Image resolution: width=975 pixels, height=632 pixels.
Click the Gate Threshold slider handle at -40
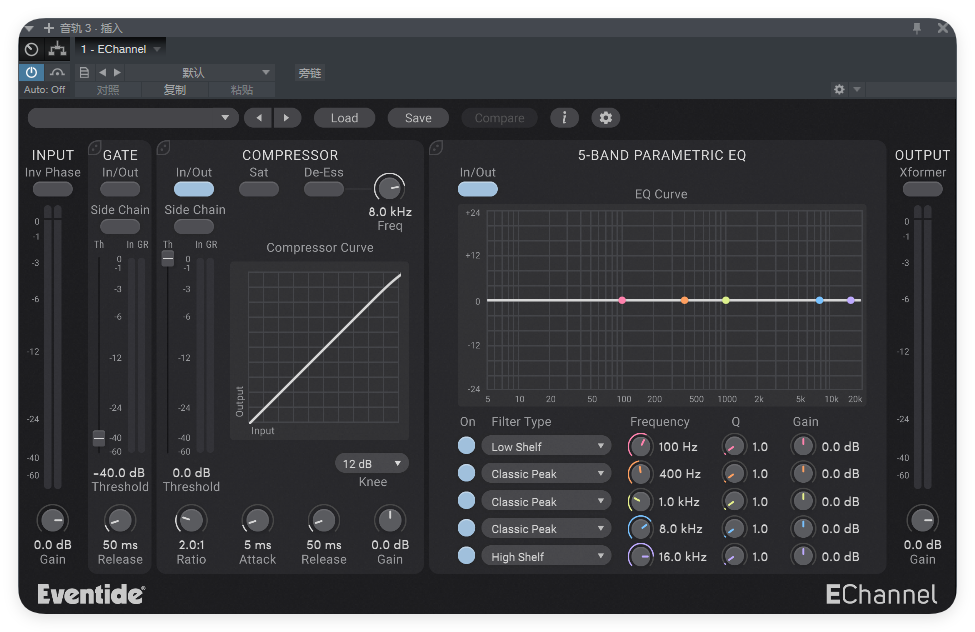pos(99,438)
